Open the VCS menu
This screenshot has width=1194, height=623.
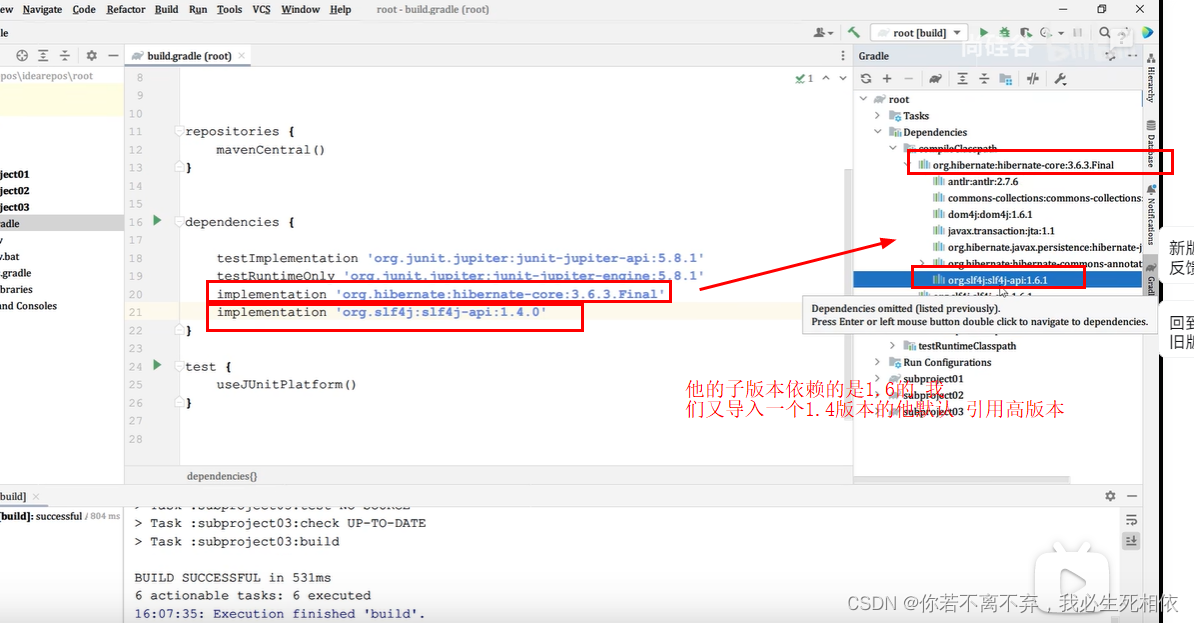point(261,9)
